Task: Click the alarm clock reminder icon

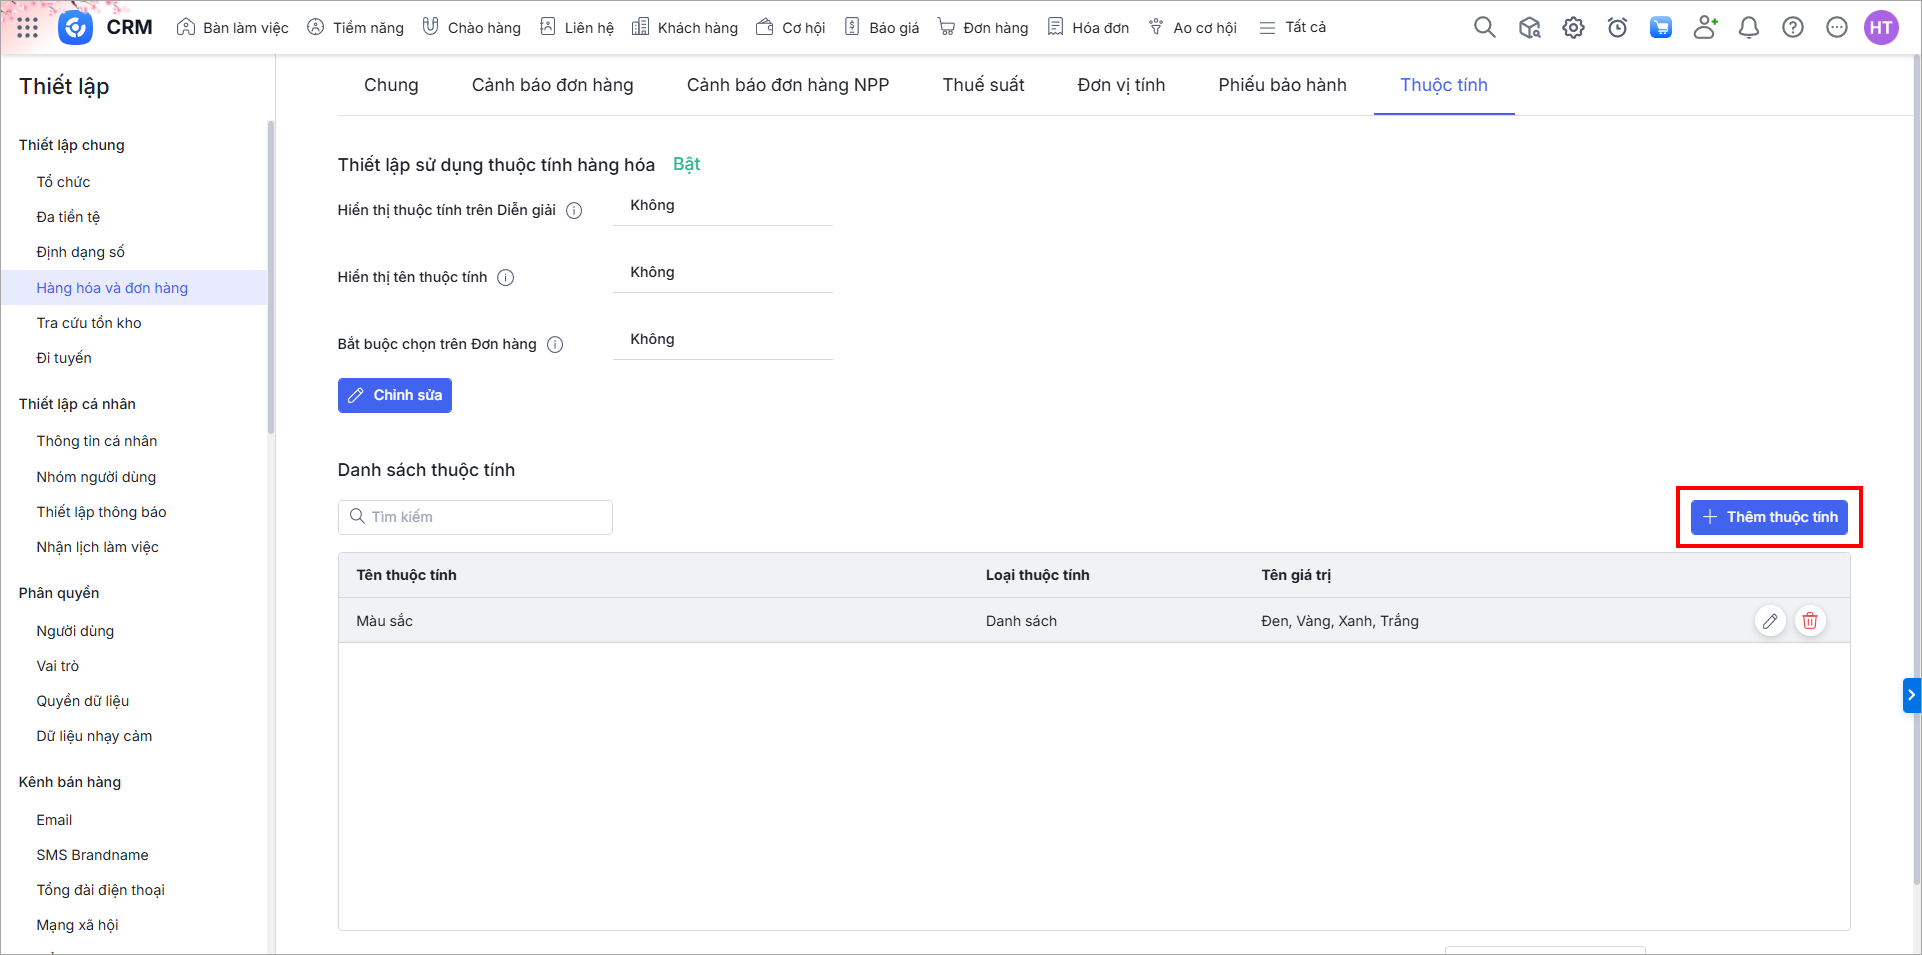Action: pos(1617,28)
